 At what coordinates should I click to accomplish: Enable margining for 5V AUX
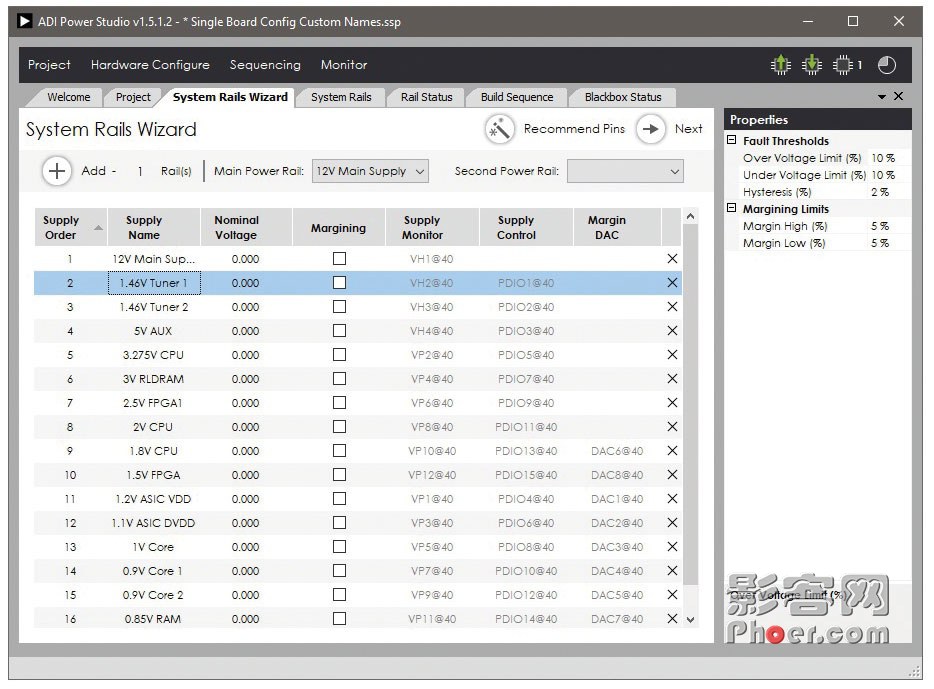click(x=340, y=331)
